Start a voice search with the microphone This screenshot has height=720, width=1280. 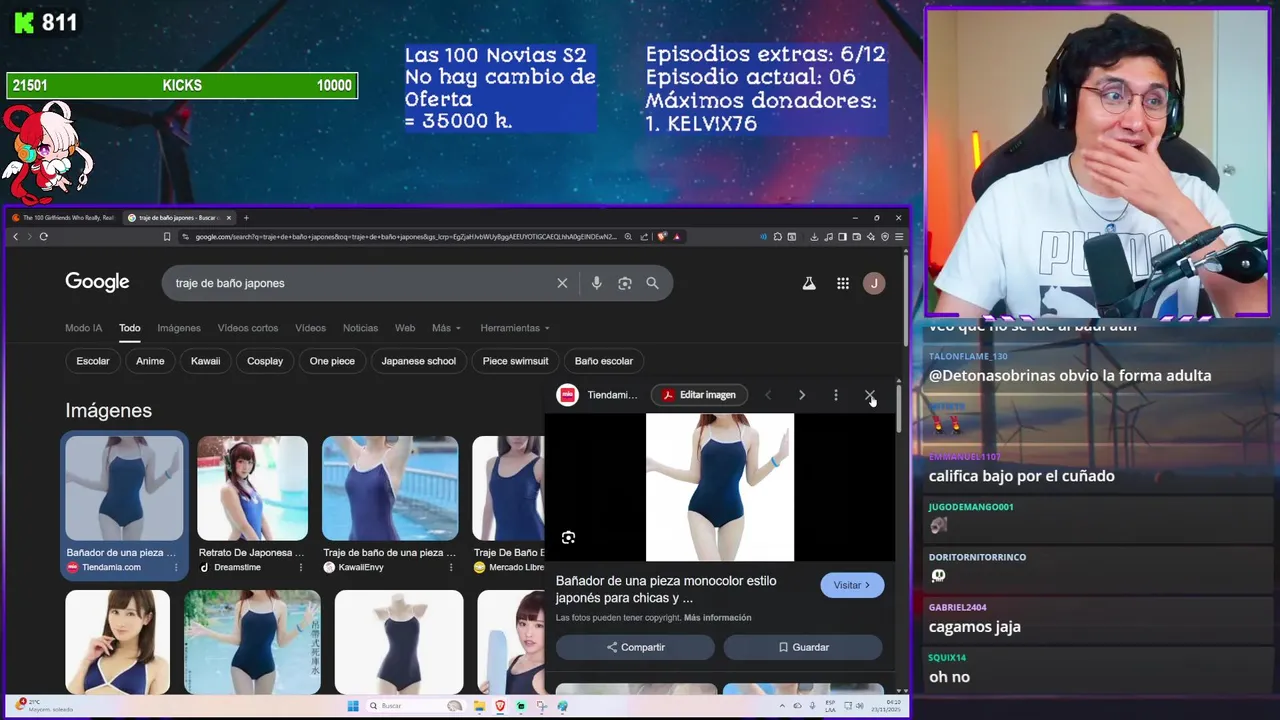point(596,283)
